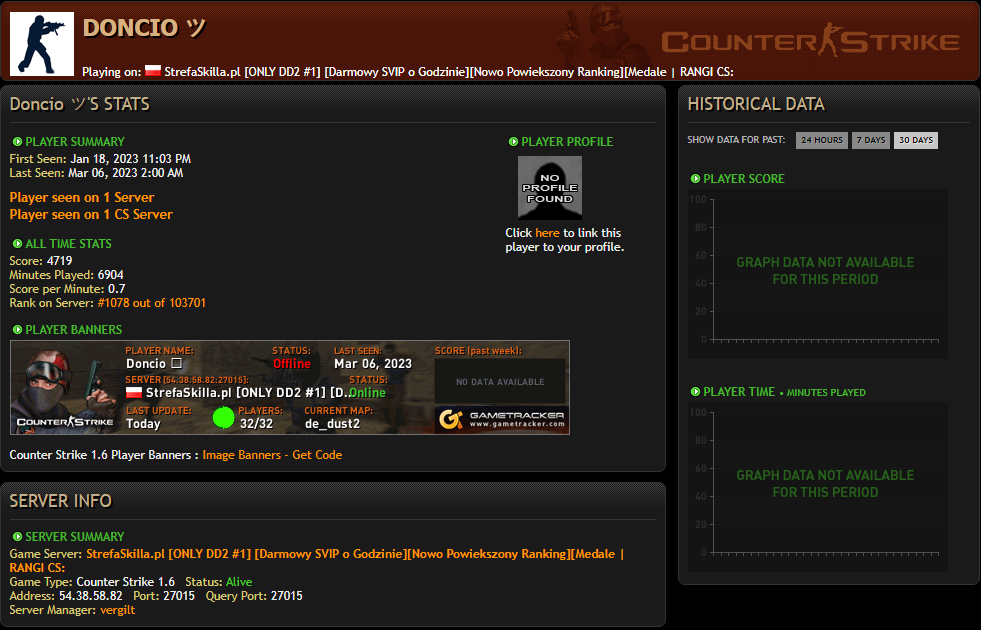The height and width of the screenshot is (630, 981).
Task: Click the game type 'Counter Strike 1.6'
Action: 126,582
